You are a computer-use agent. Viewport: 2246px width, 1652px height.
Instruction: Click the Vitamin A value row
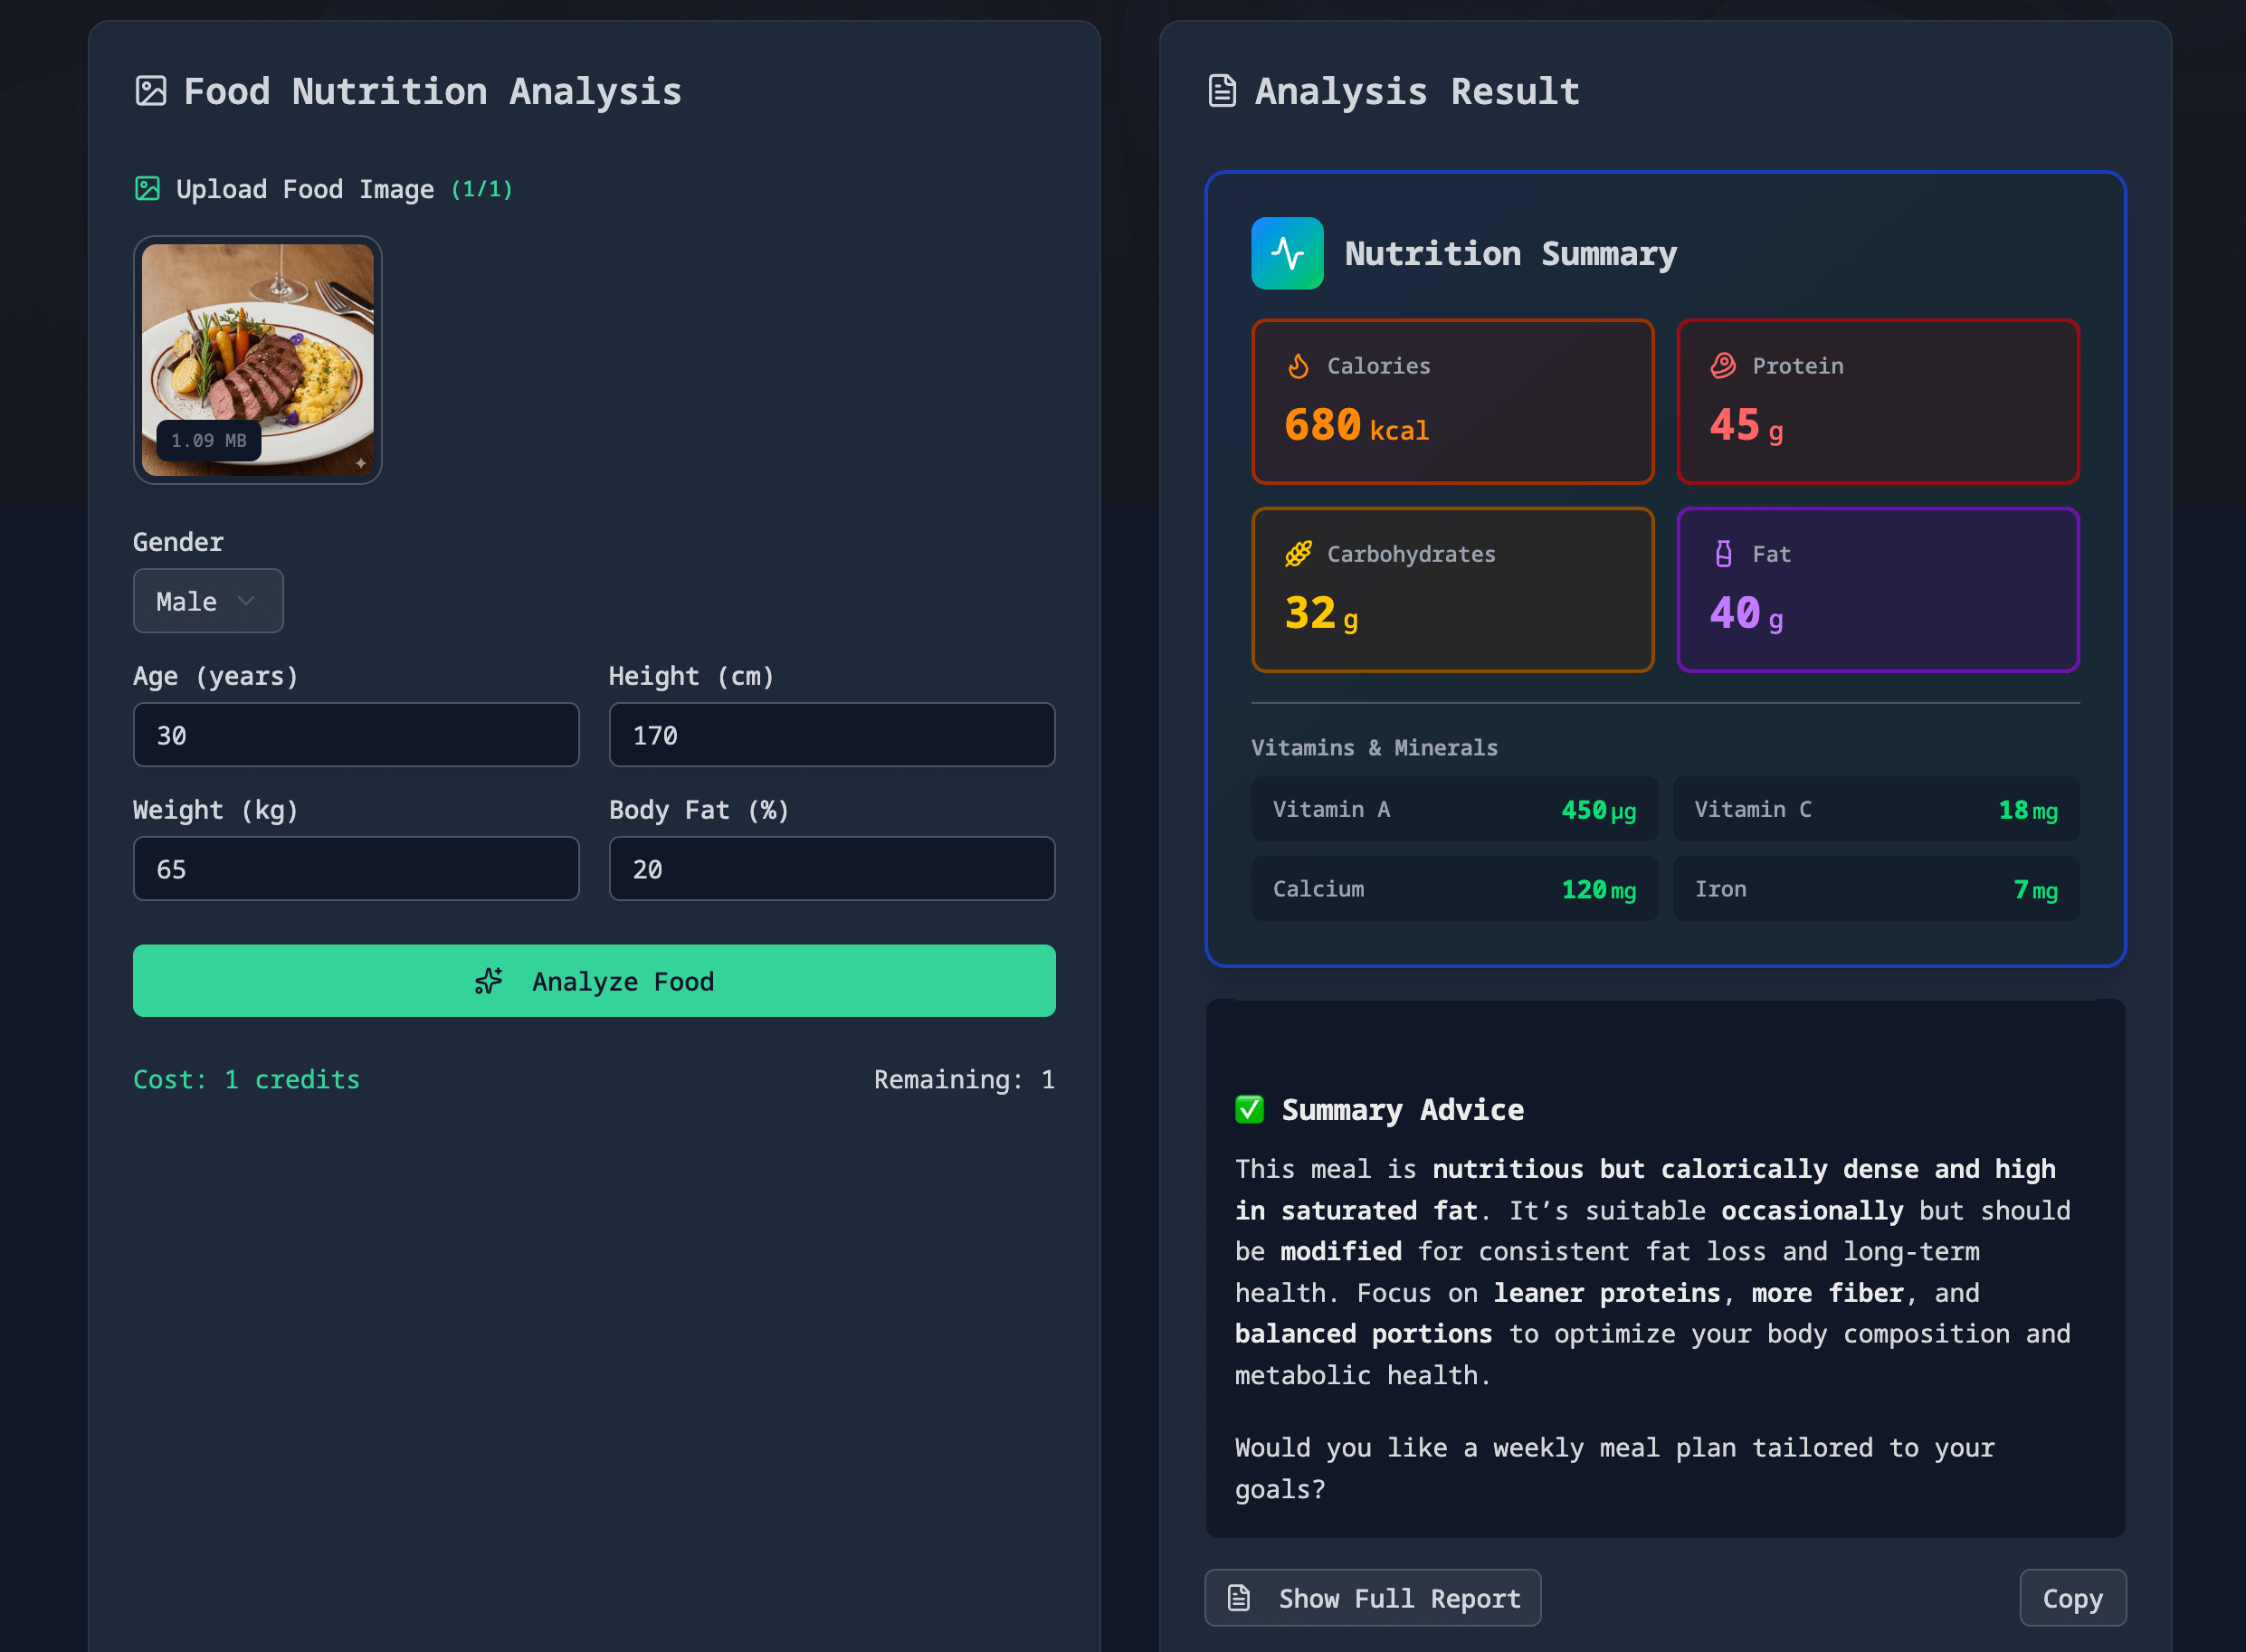coord(1453,809)
